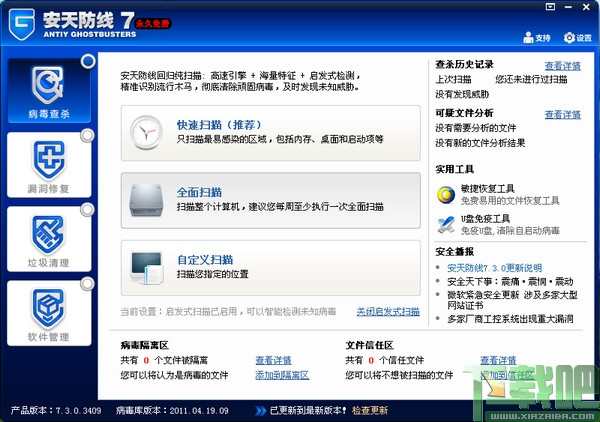Click the computer icon for 自定义扫描
The width and height of the screenshot is (600, 422).
click(147, 267)
